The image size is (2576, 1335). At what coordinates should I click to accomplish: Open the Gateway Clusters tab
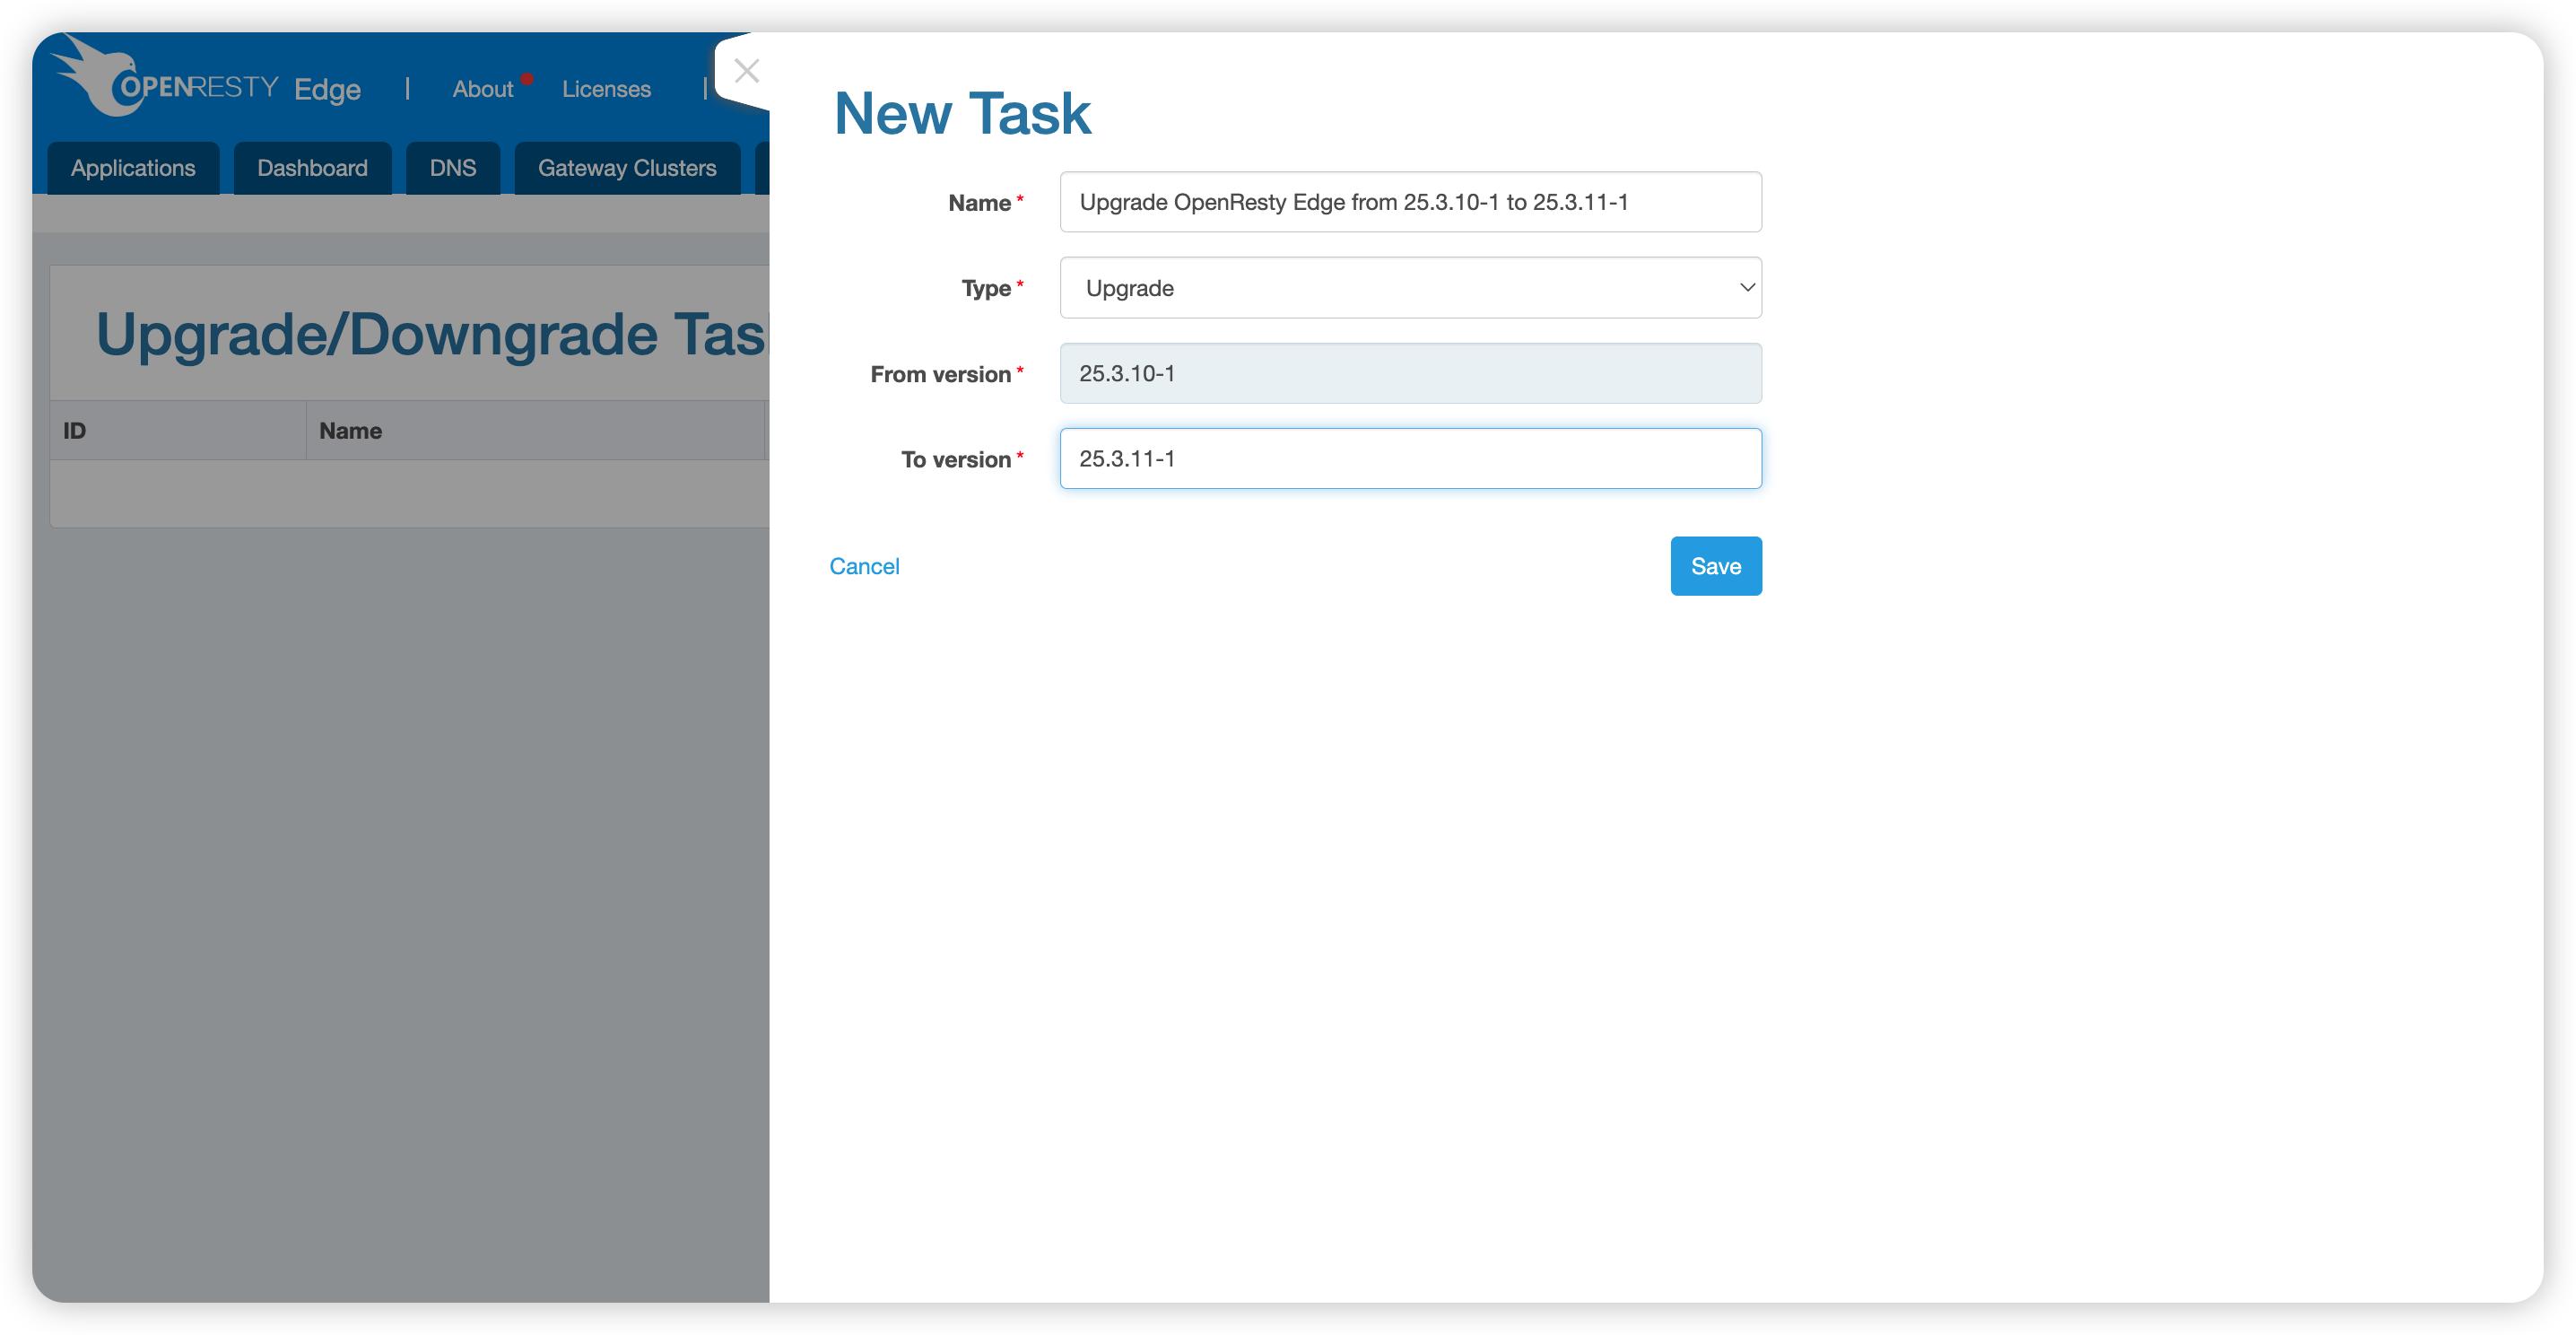coord(627,168)
